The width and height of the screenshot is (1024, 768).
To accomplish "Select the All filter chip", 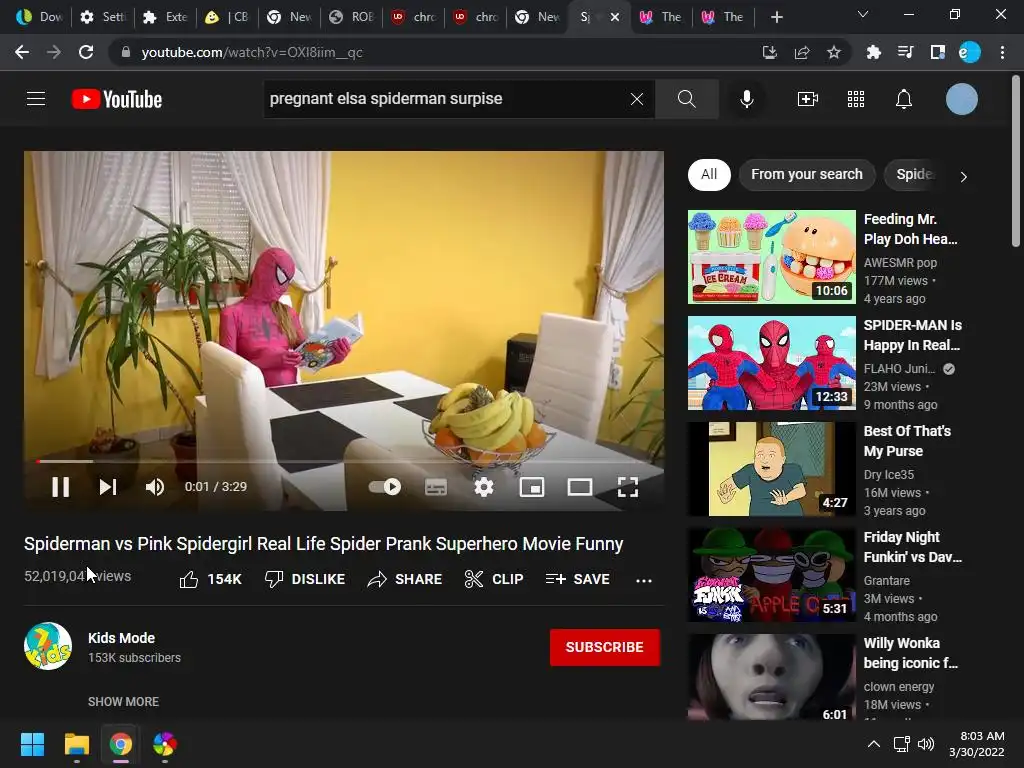I will (709, 174).
